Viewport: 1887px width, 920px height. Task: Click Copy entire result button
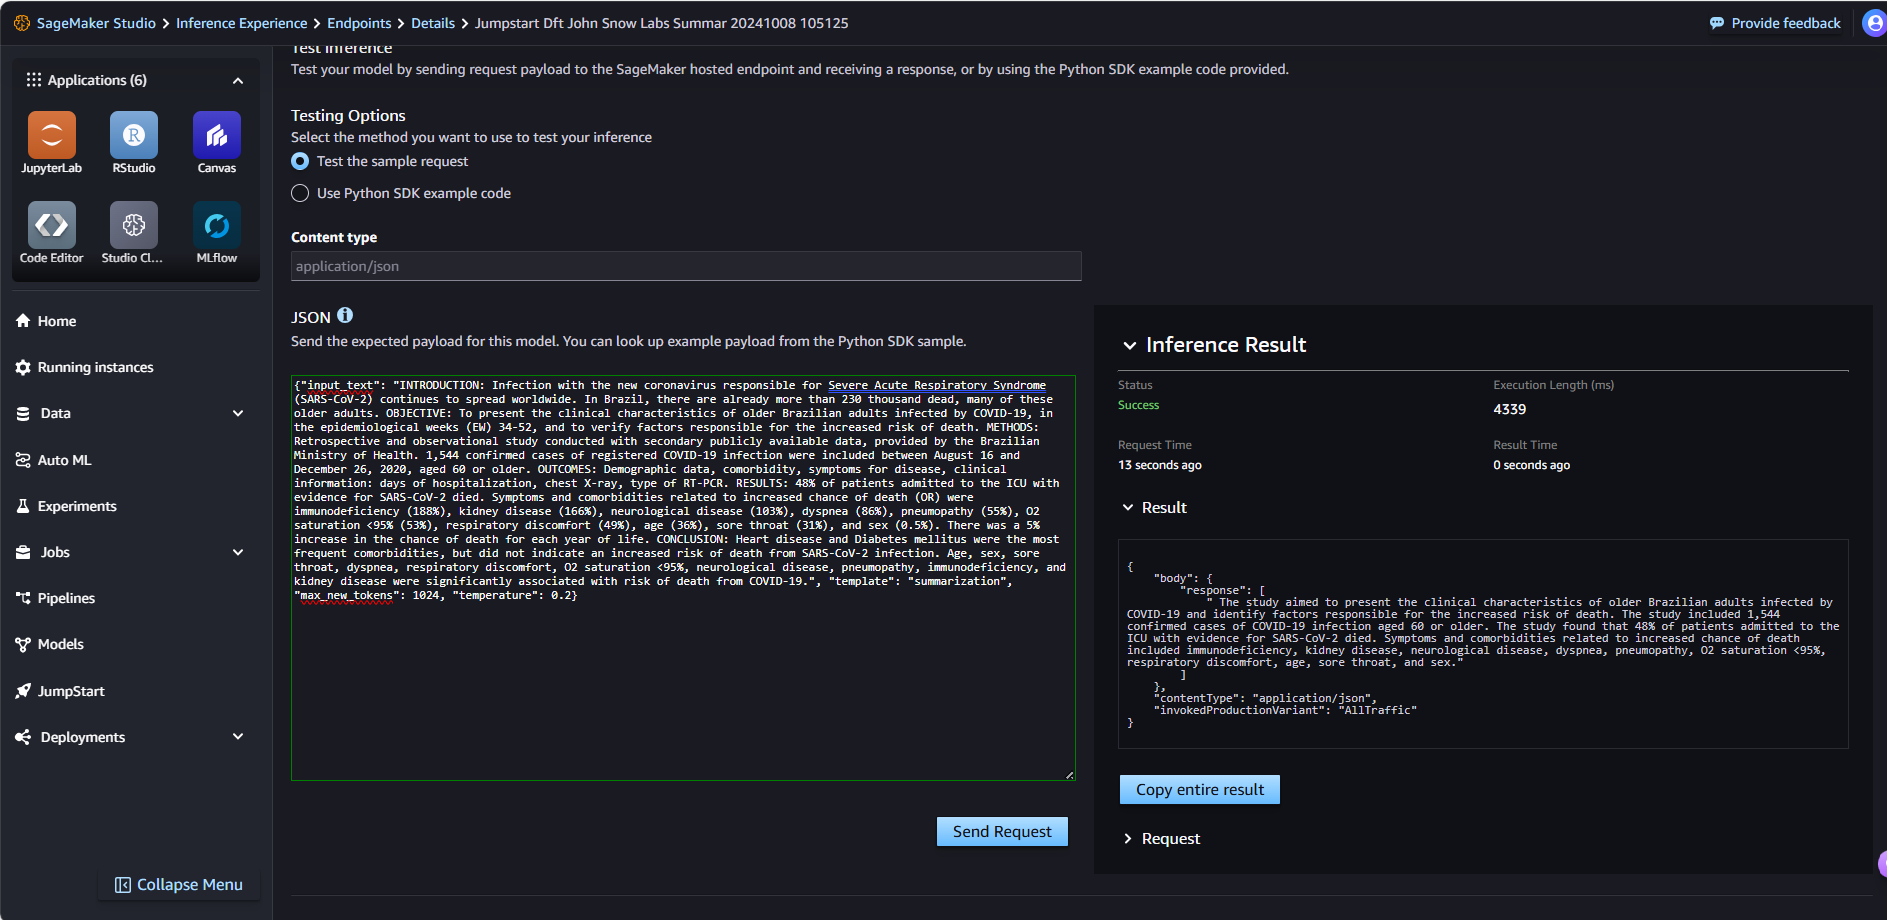tap(1200, 790)
